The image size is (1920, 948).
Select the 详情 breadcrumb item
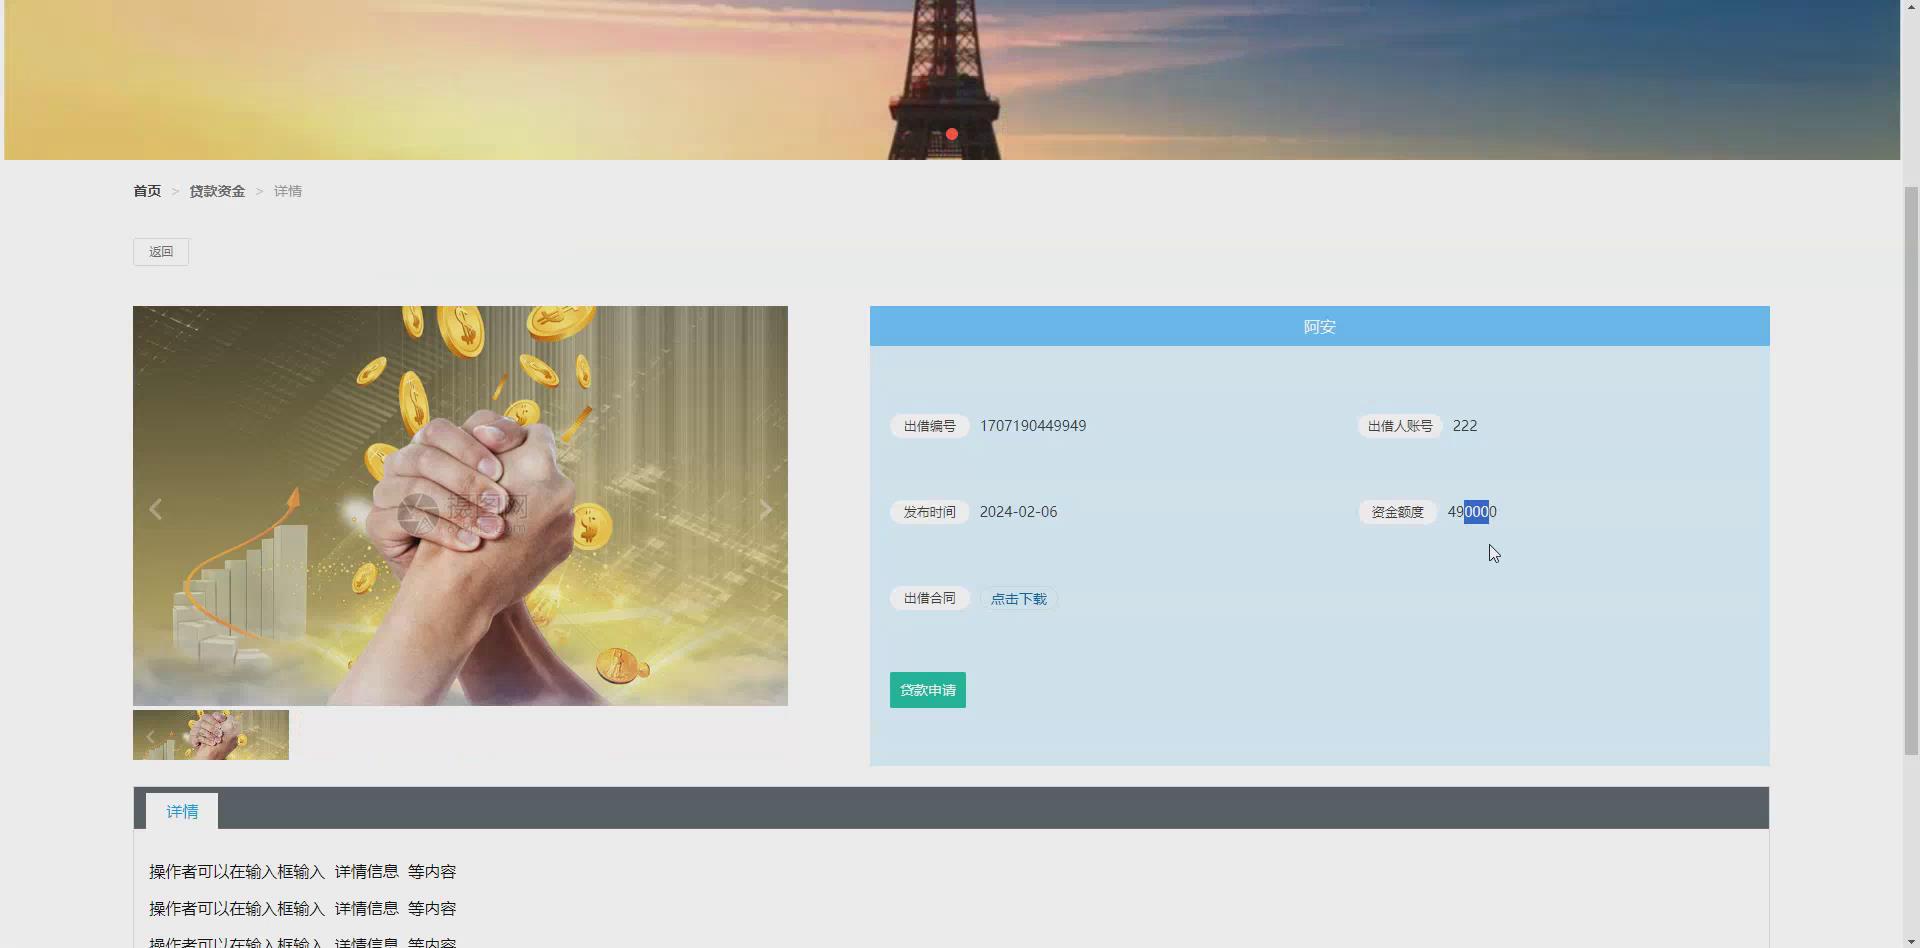tap(288, 191)
